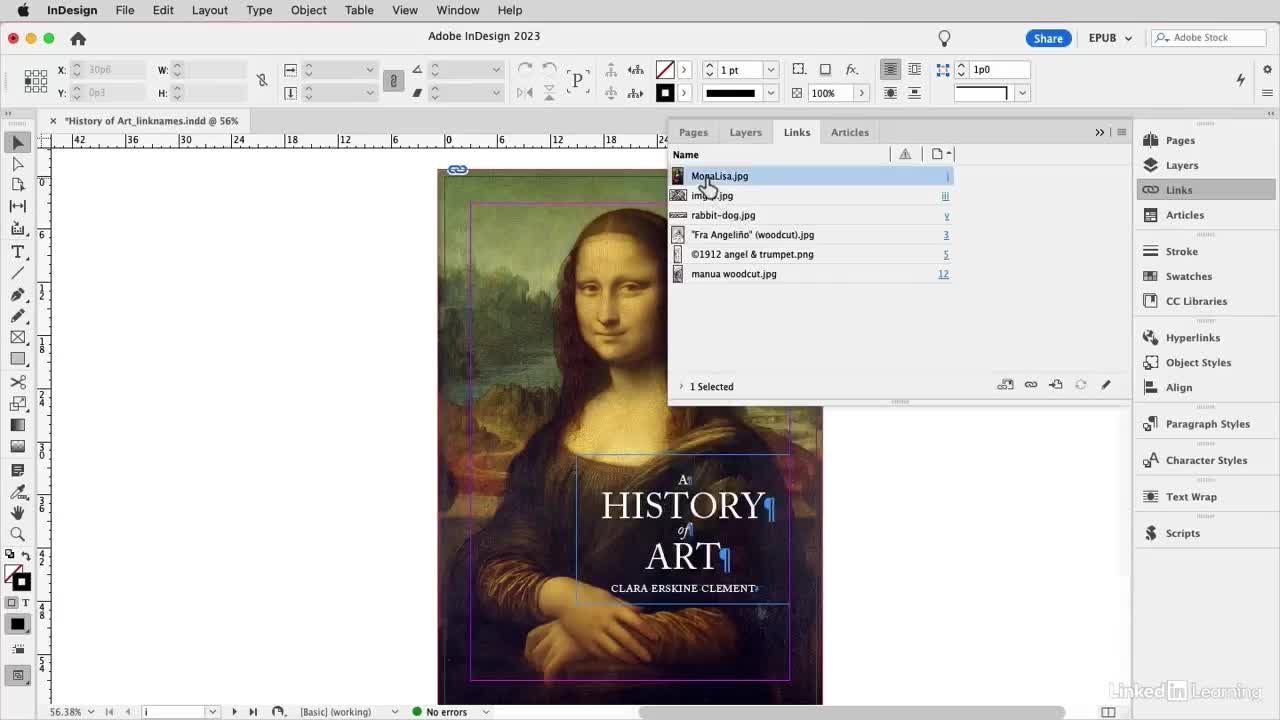Select the Scissors tool

[18, 382]
